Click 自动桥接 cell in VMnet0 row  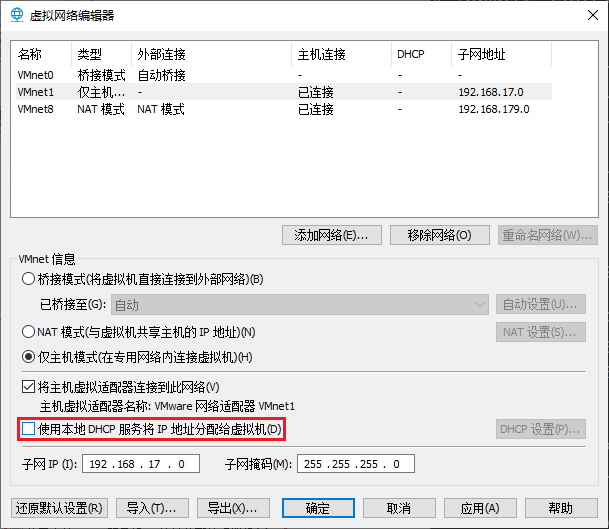pos(162,75)
